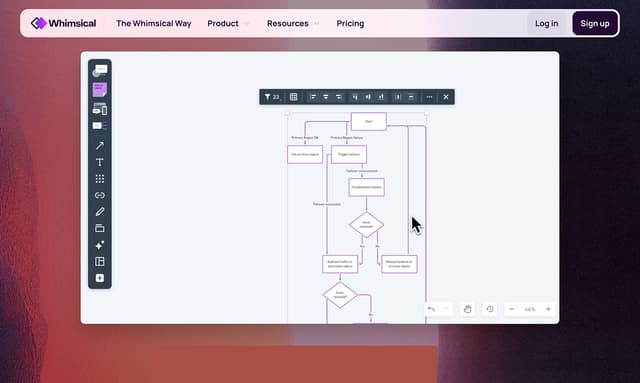The image size is (640, 383).
Task: Zoom in with the plus button
Action: [x=548, y=309]
